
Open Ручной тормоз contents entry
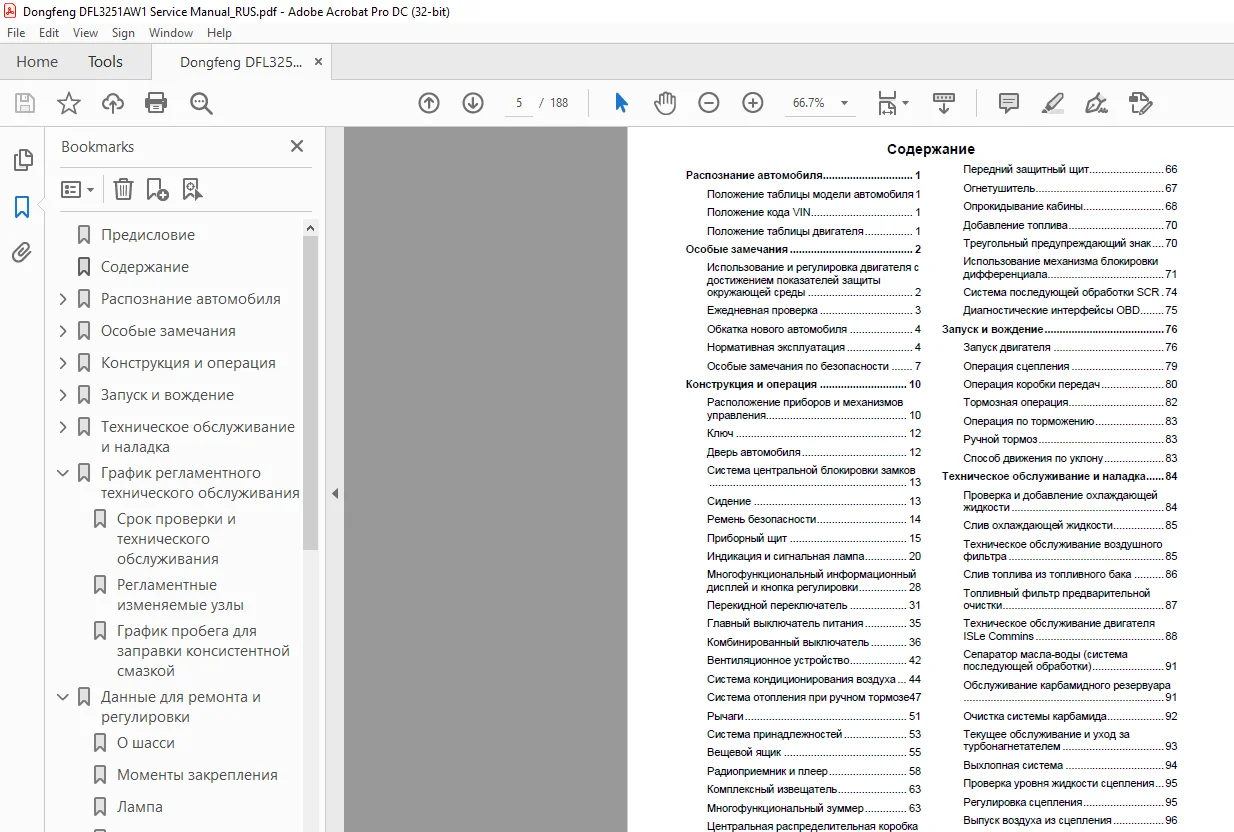click(1070, 440)
